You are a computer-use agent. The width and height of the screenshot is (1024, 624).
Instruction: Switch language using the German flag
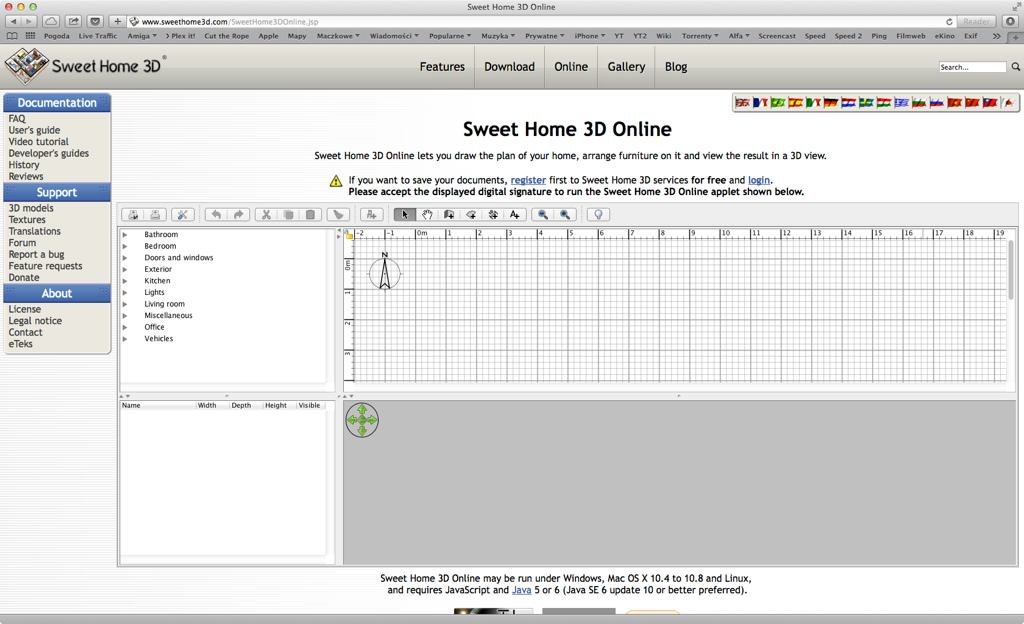[831, 103]
